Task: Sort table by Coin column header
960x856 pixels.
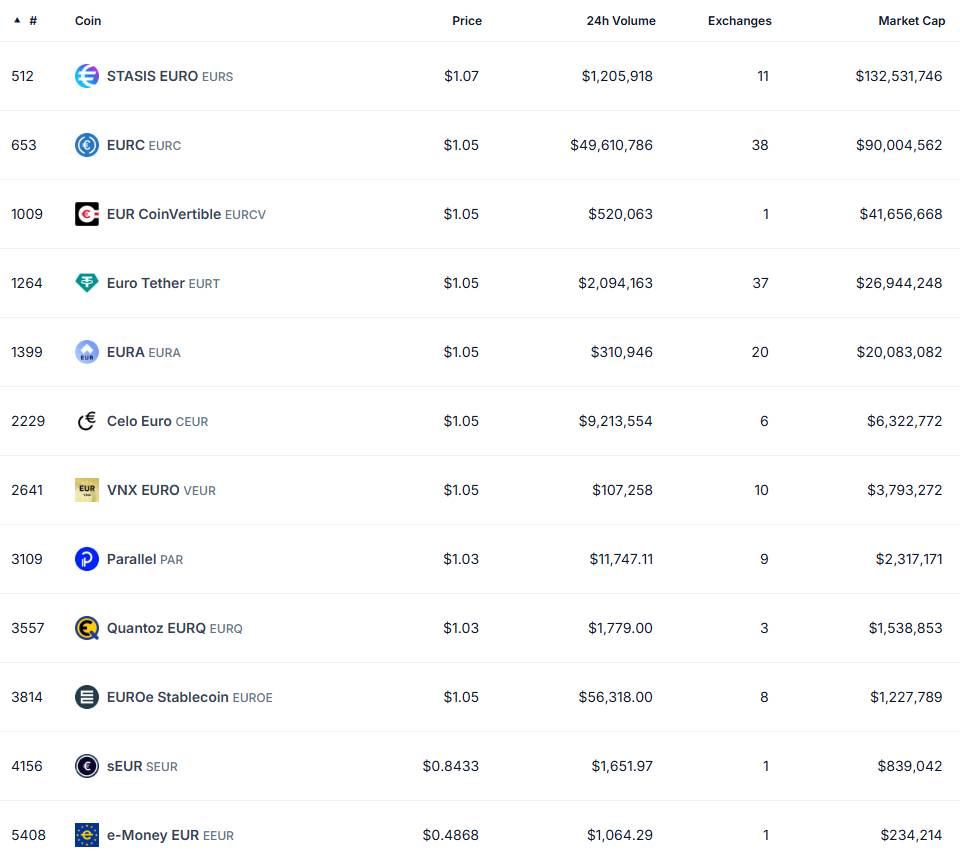Action: tap(88, 21)
